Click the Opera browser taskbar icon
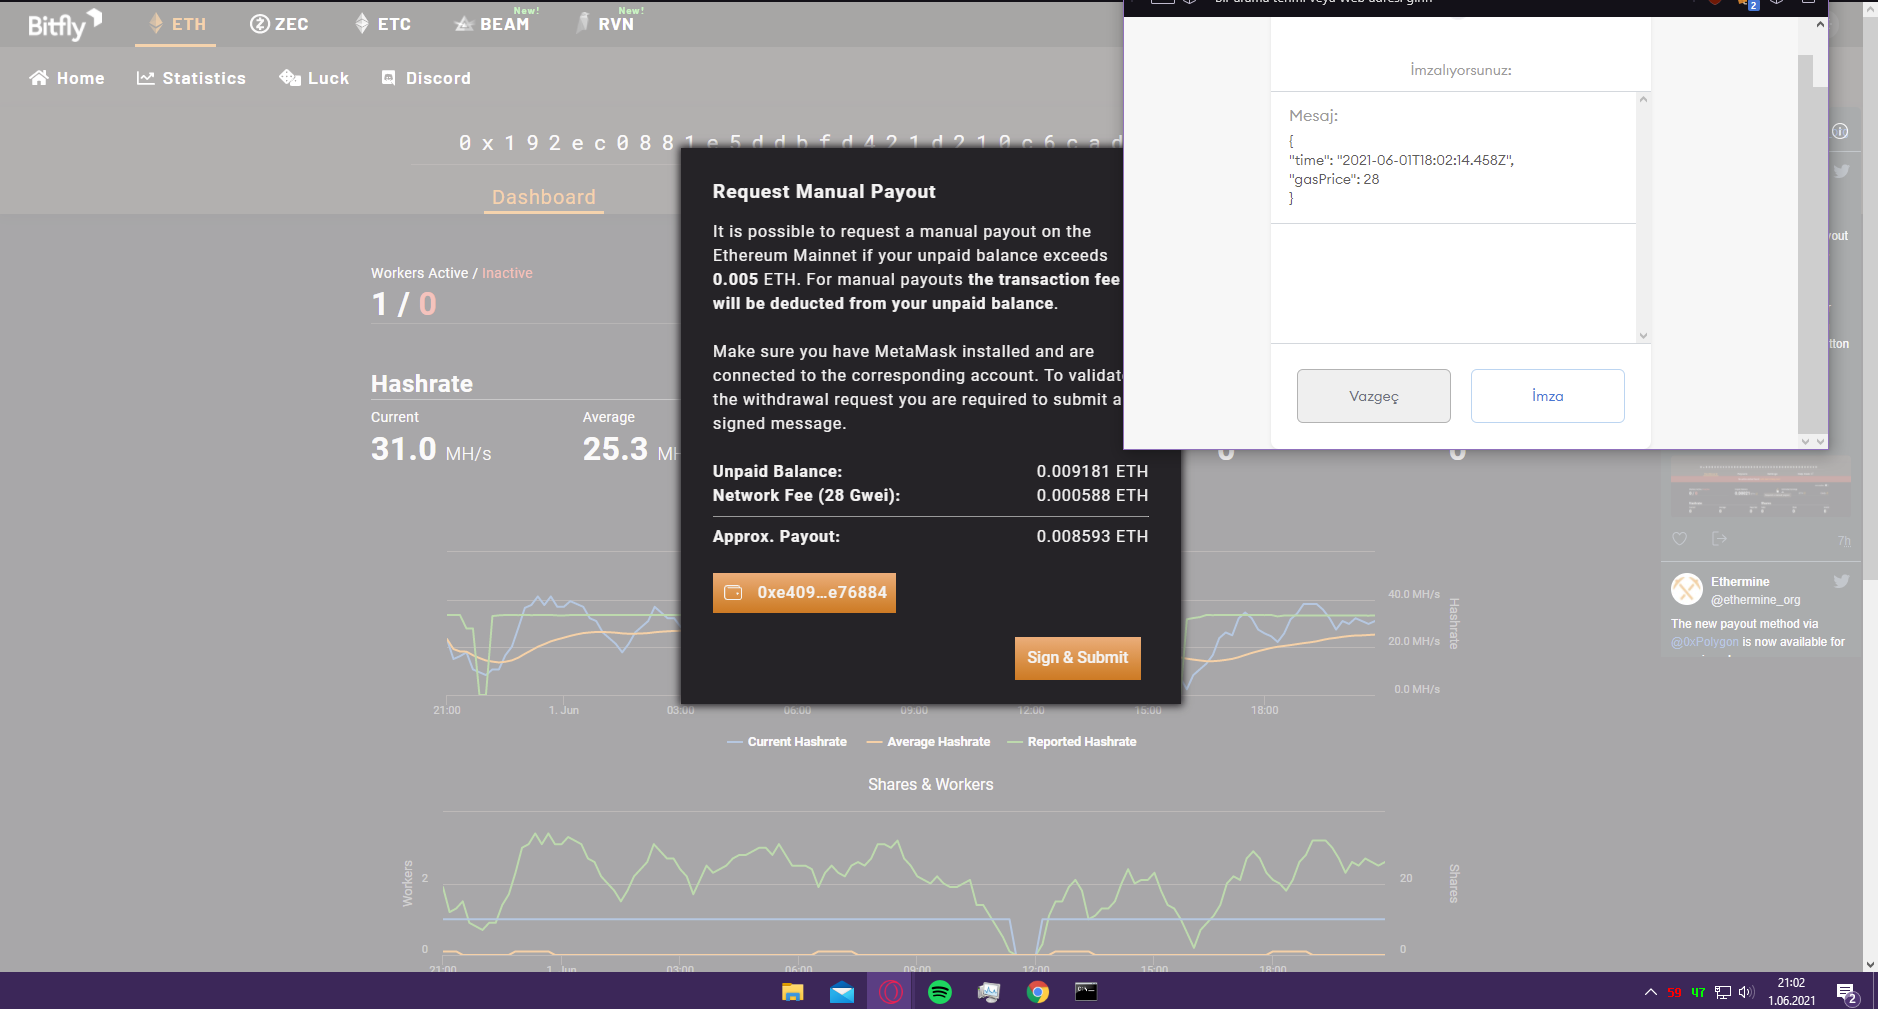The image size is (1878, 1009). click(891, 992)
